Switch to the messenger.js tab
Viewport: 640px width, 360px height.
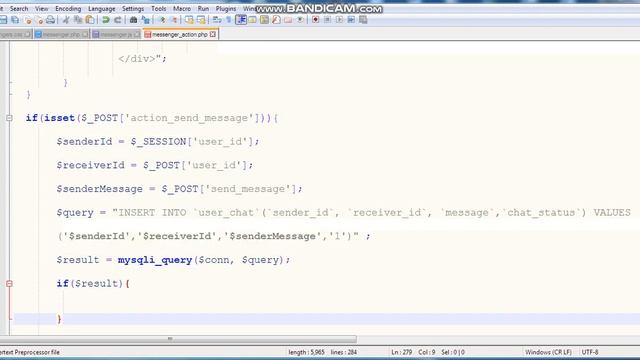[116, 35]
